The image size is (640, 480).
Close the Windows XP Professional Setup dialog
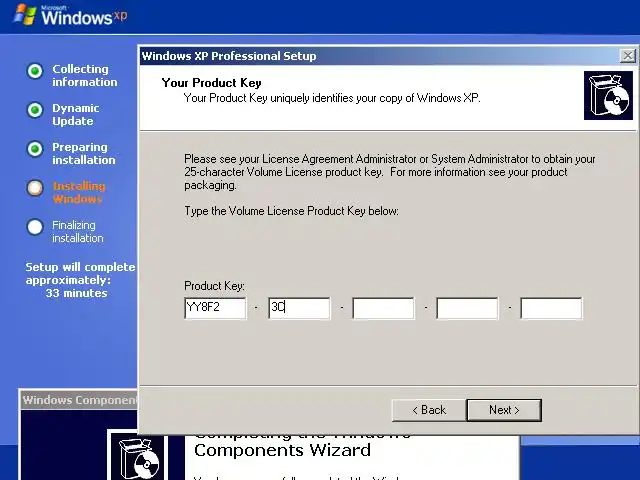click(627, 56)
